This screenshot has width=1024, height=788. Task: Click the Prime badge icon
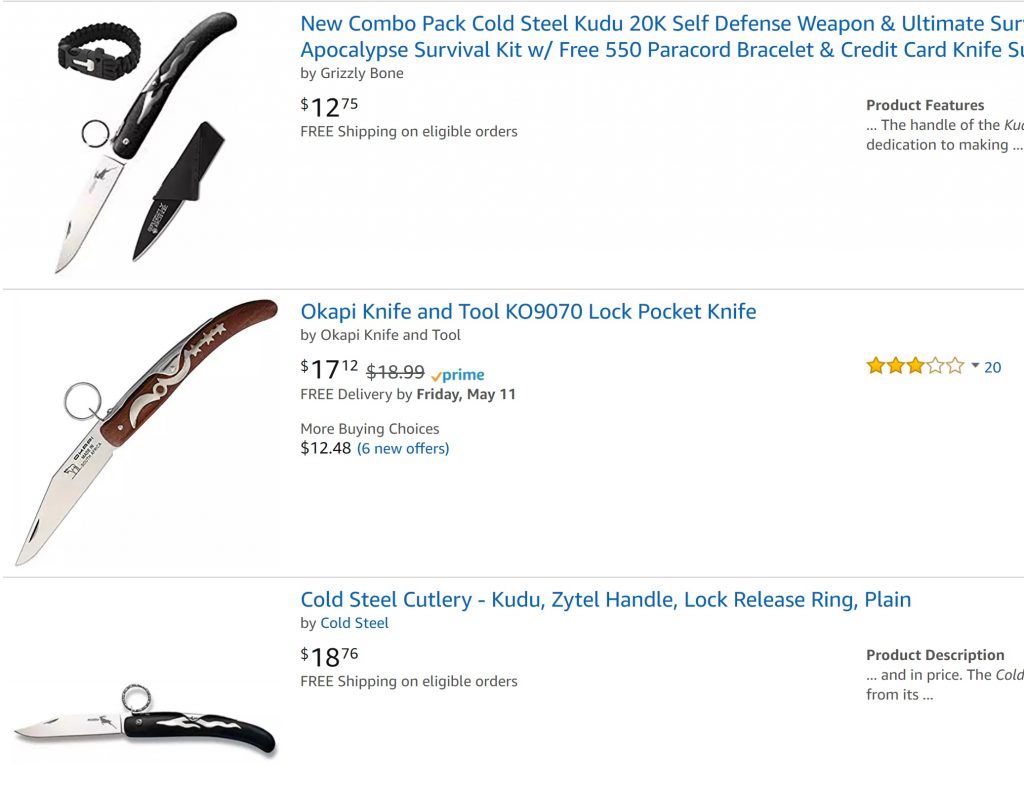458,375
